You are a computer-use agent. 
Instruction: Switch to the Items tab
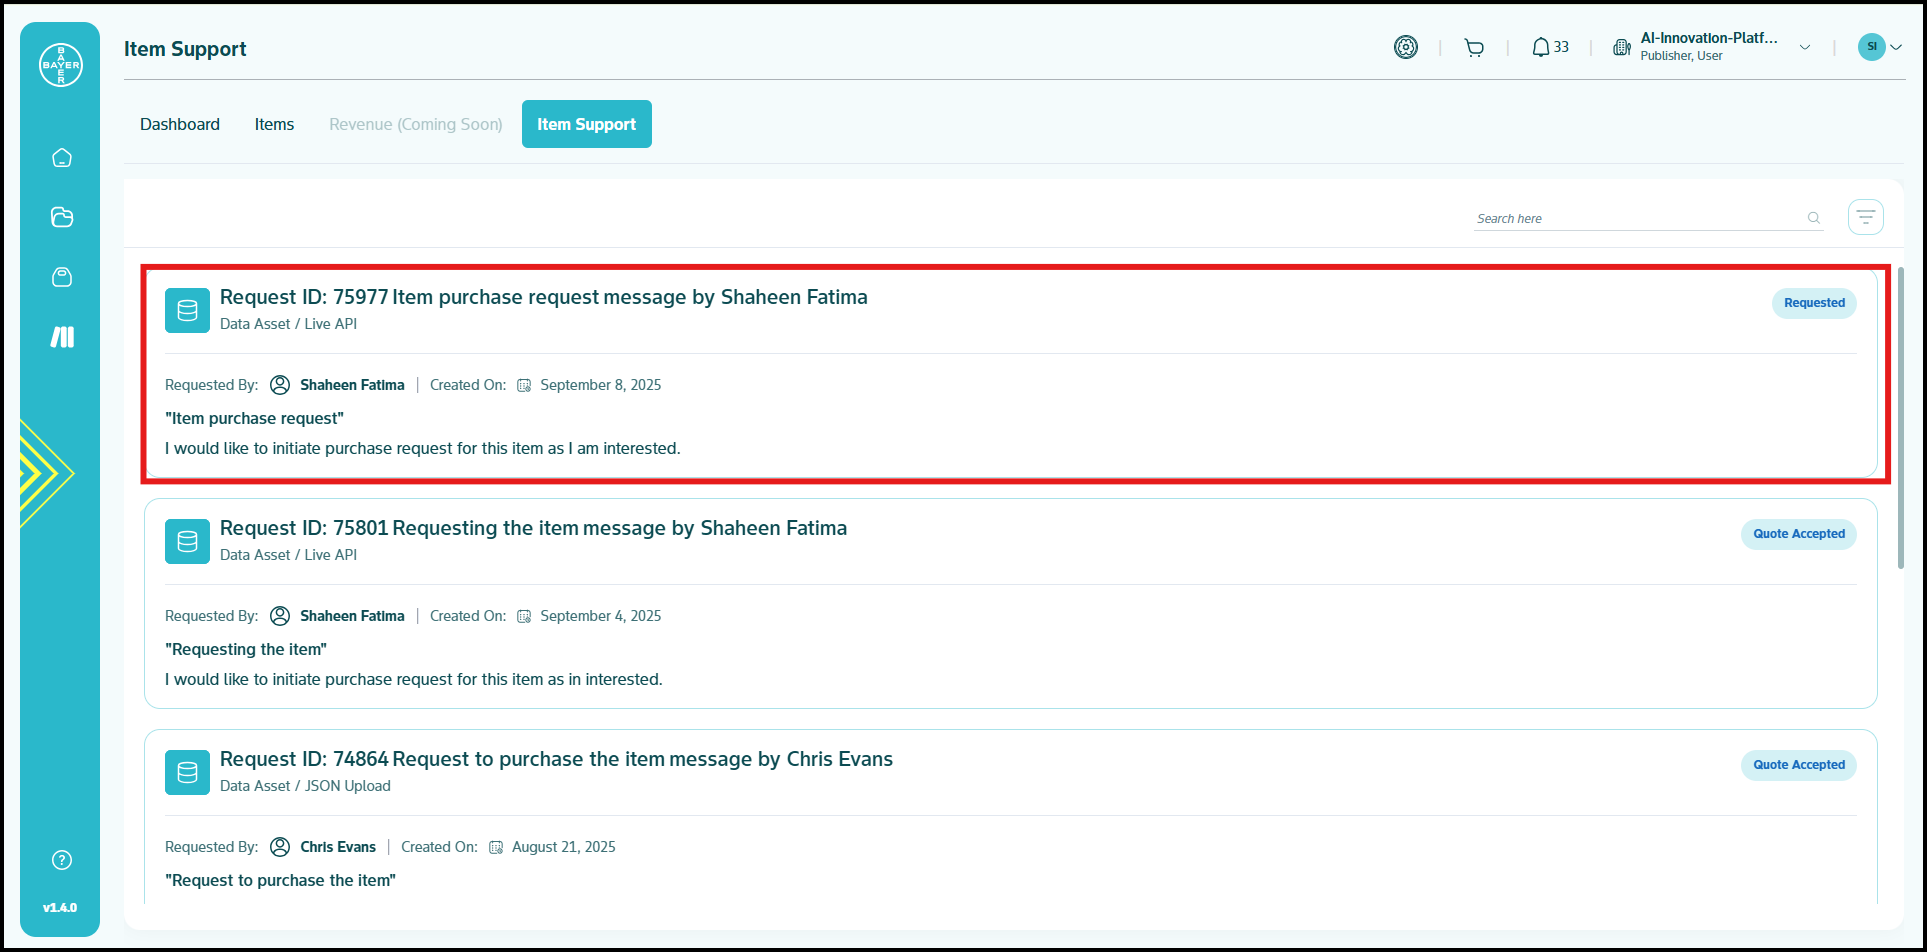click(274, 124)
